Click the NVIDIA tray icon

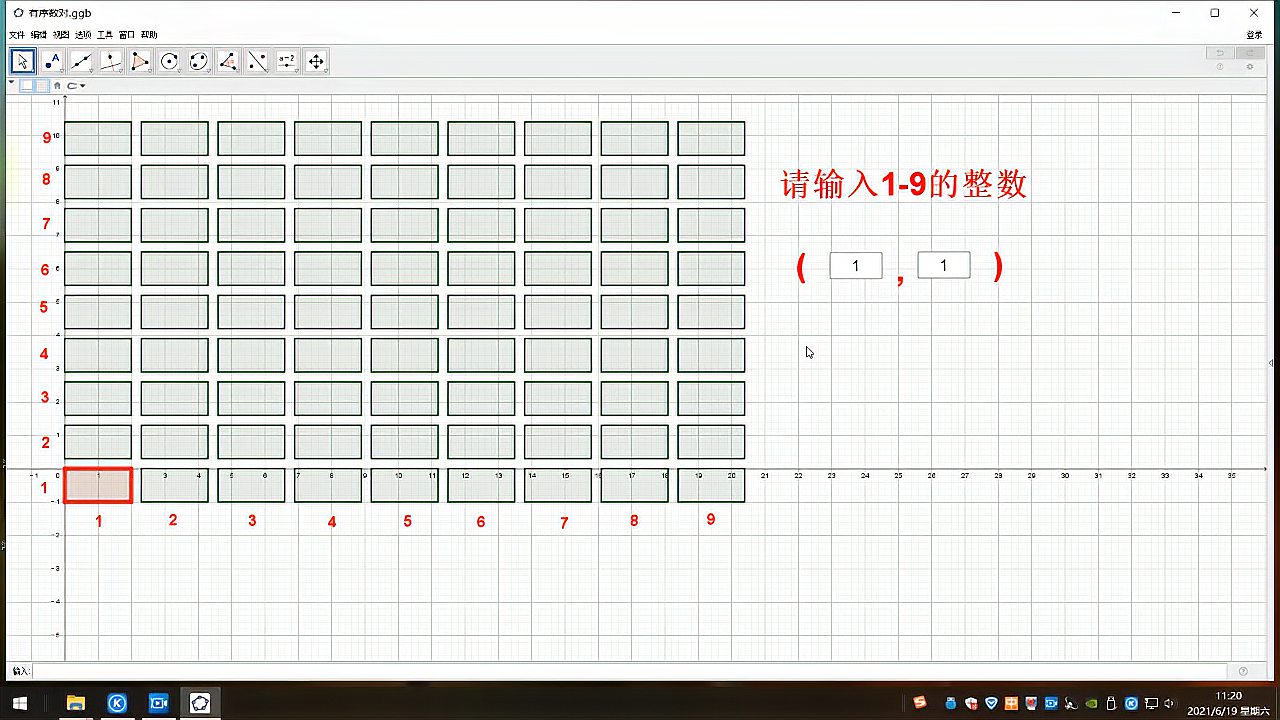tap(1091, 703)
